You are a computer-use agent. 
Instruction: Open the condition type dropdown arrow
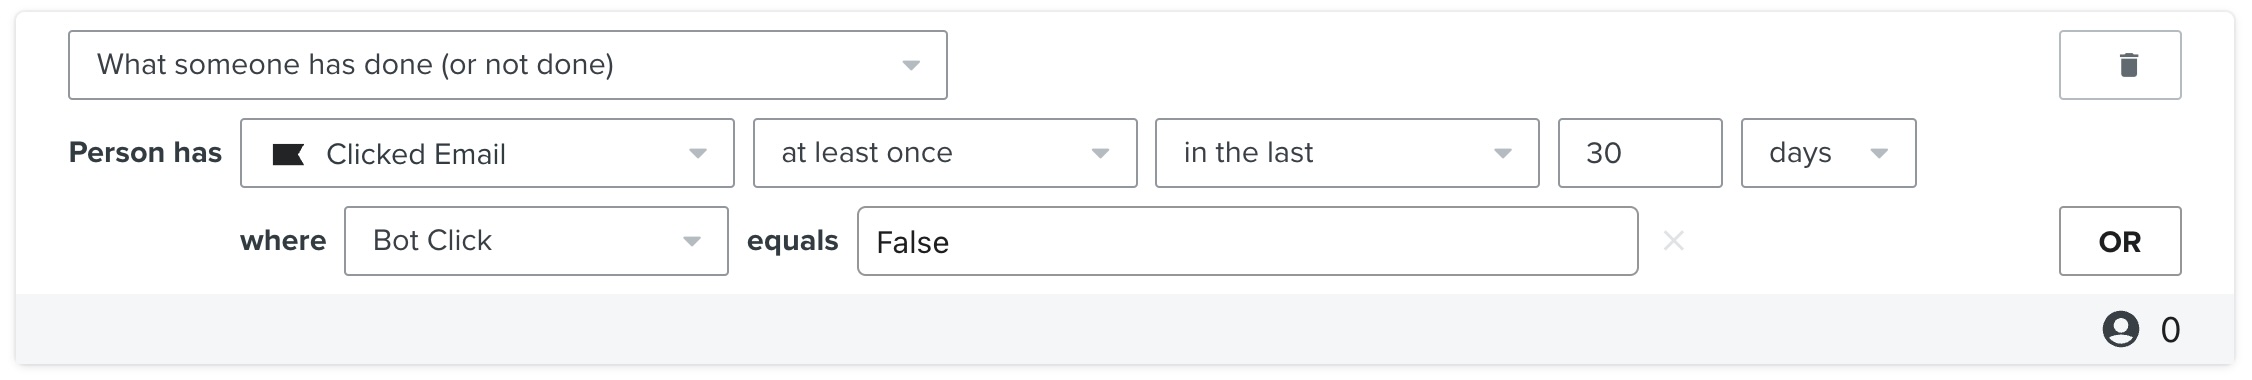pyautogui.click(x=910, y=66)
